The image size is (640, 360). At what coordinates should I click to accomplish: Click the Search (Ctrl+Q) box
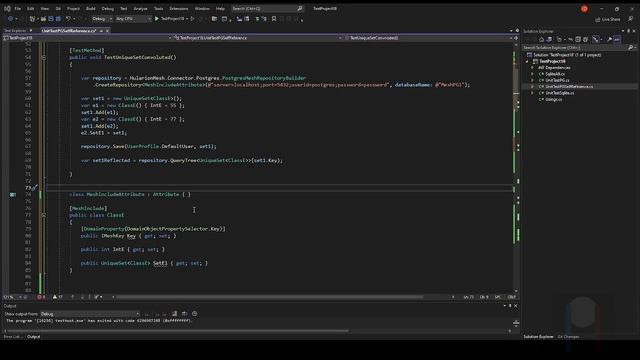[x=267, y=9]
